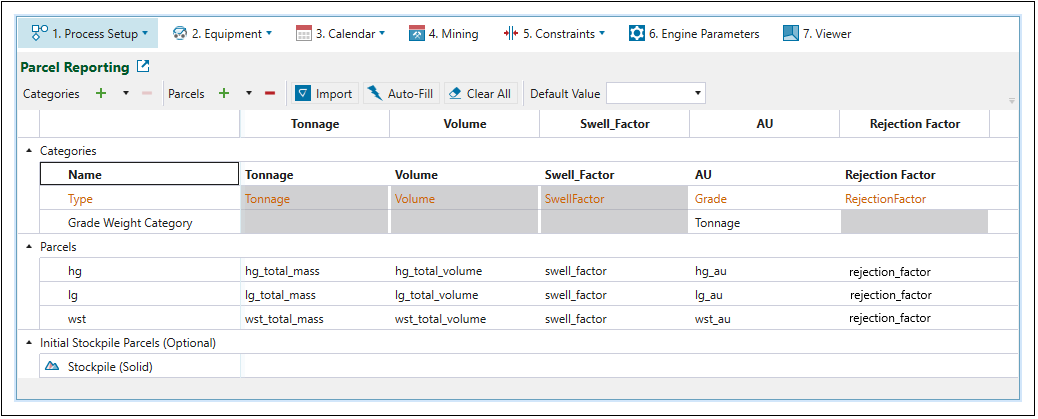
Task: Click Clear All eraser button
Action: pyautogui.click(x=480, y=94)
